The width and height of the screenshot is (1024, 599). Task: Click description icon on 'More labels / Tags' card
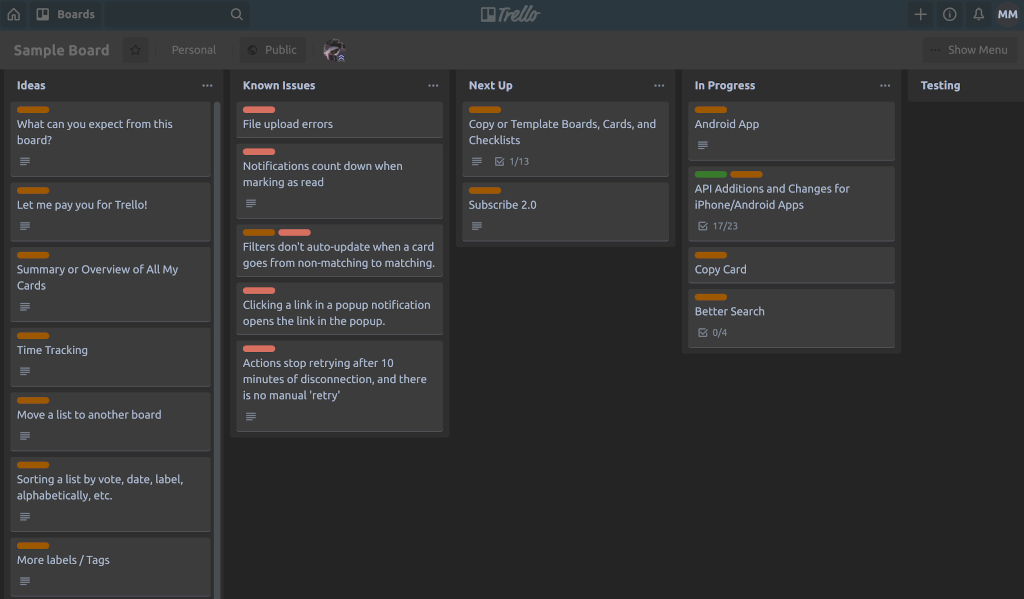[x=25, y=581]
